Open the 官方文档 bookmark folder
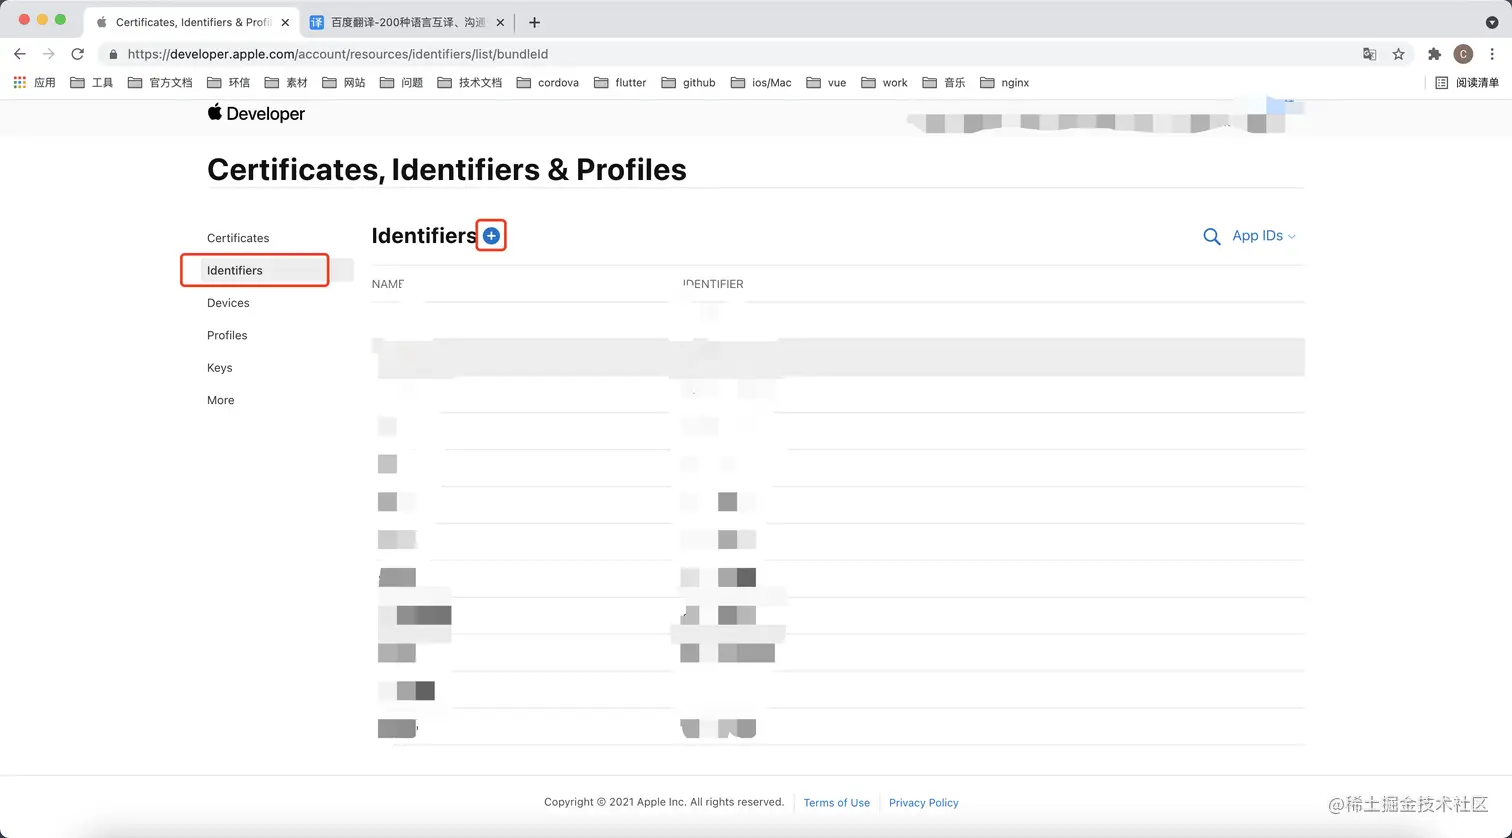This screenshot has height=838, width=1512. [x=160, y=83]
